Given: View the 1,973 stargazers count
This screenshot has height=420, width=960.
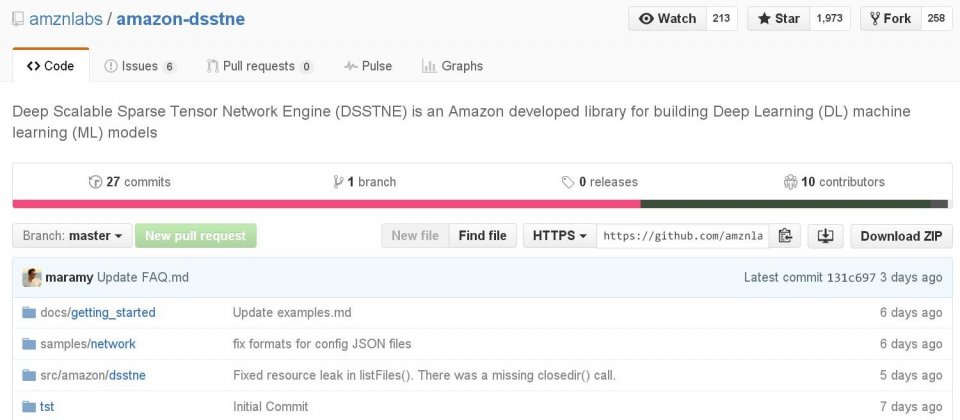Looking at the screenshot, I should coord(830,18).
